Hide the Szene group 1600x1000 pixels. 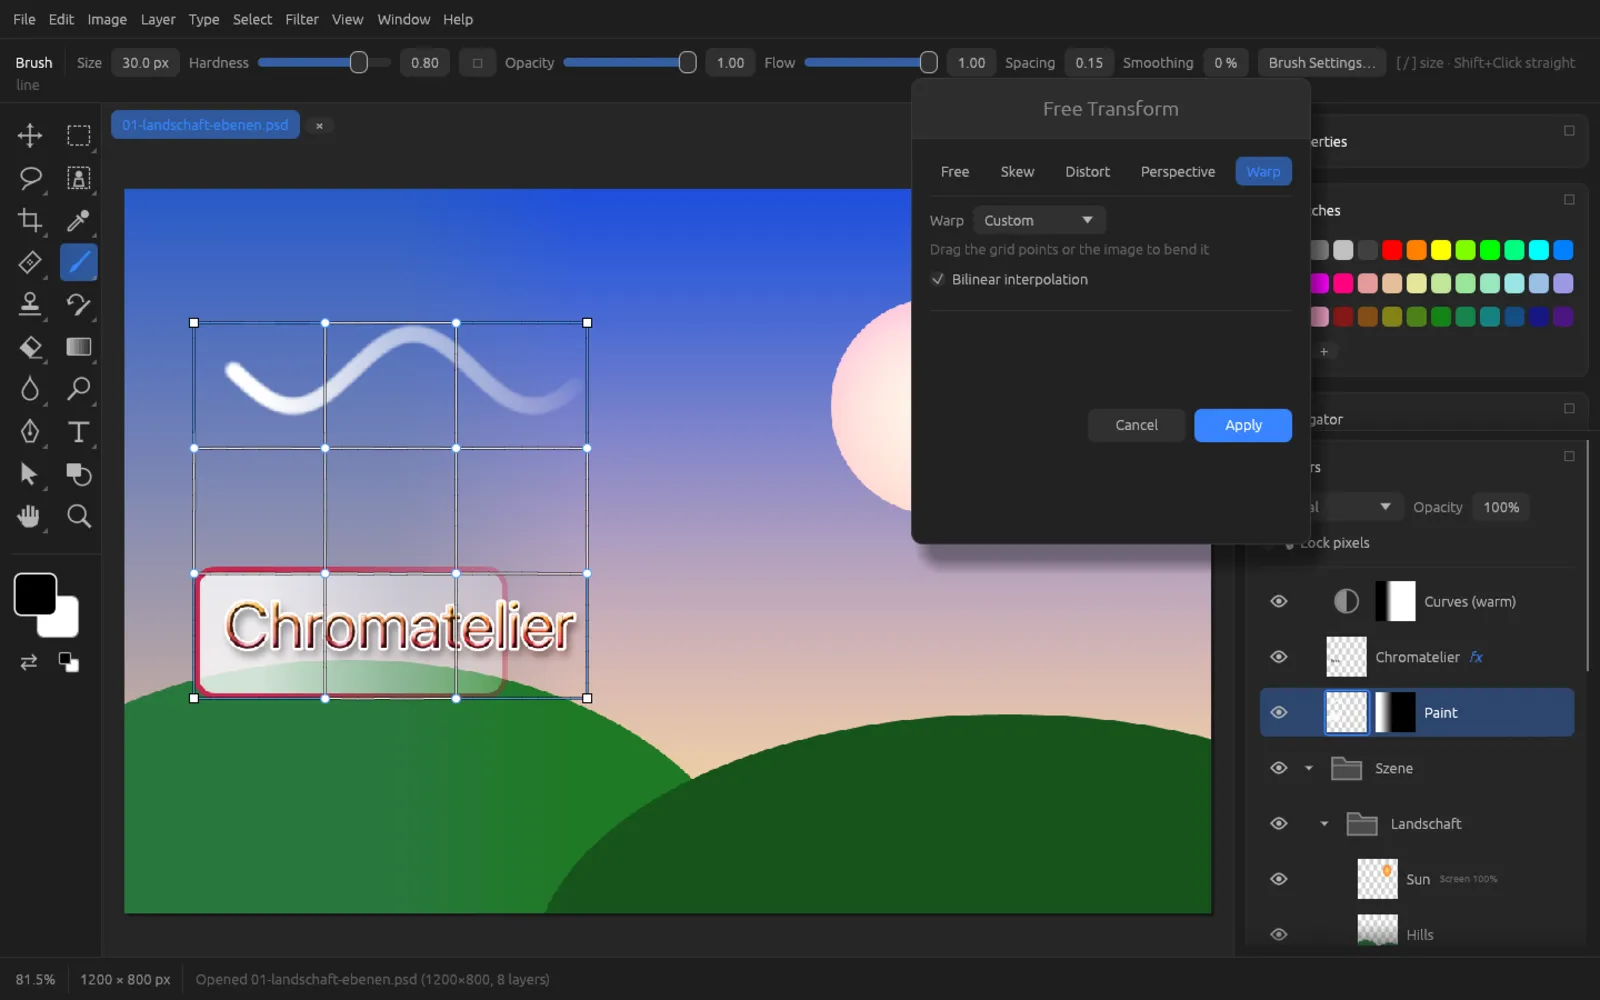(x=1278, y=768)
